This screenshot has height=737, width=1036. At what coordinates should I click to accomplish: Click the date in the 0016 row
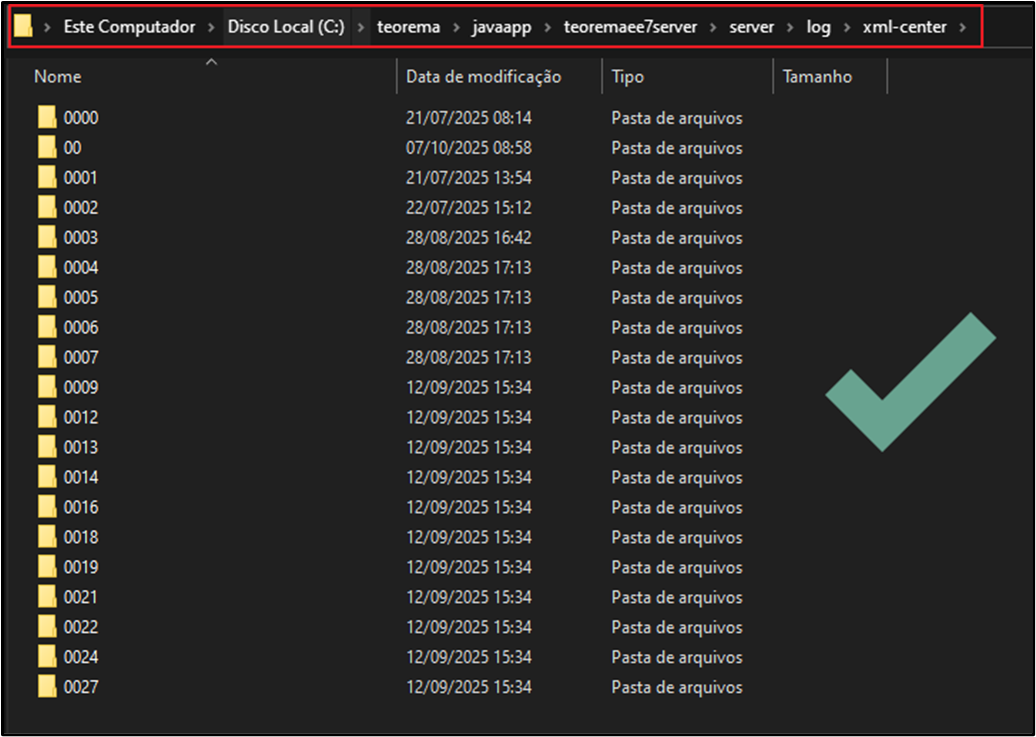tap(469, 508)
